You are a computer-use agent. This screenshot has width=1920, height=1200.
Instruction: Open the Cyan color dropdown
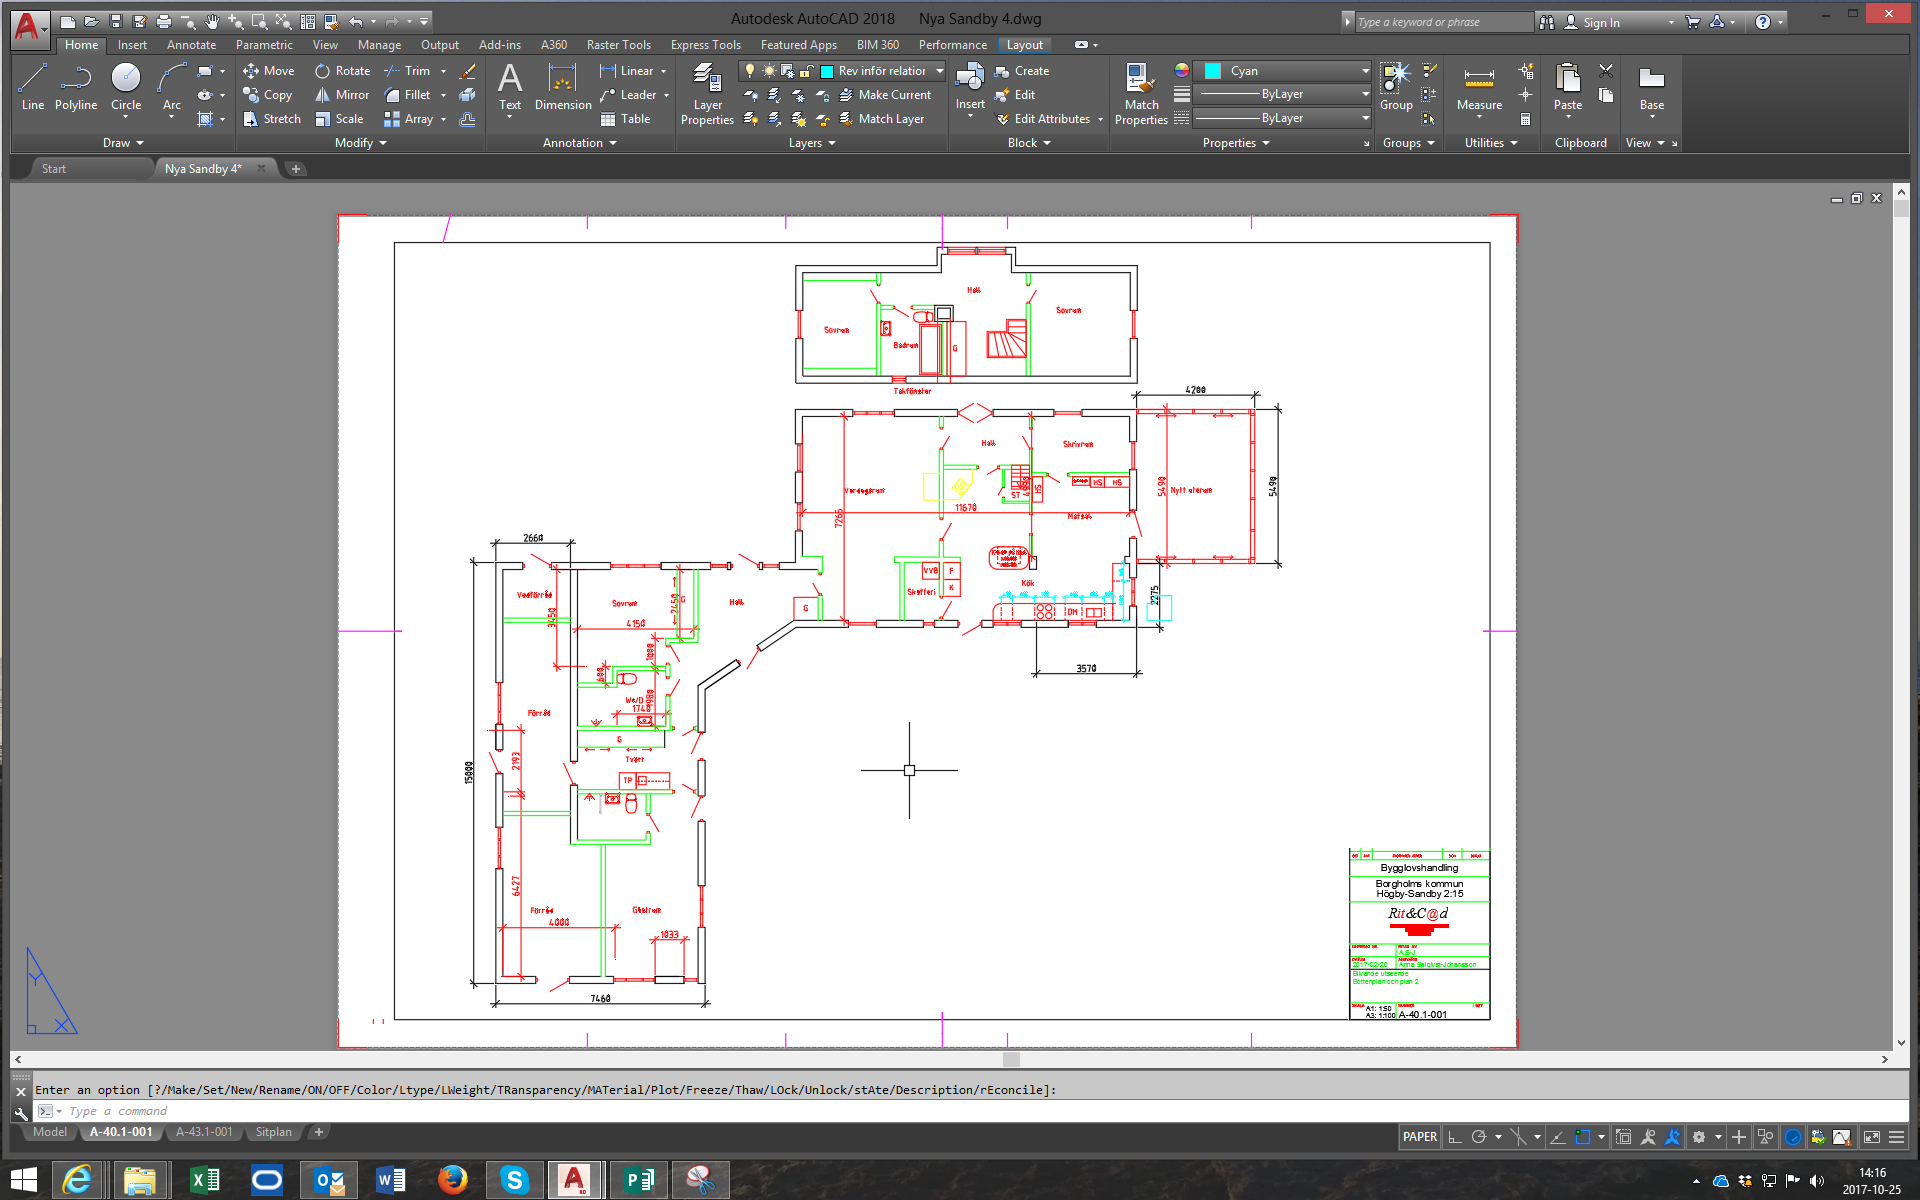pyautogui.click(x=1365, y=71)
